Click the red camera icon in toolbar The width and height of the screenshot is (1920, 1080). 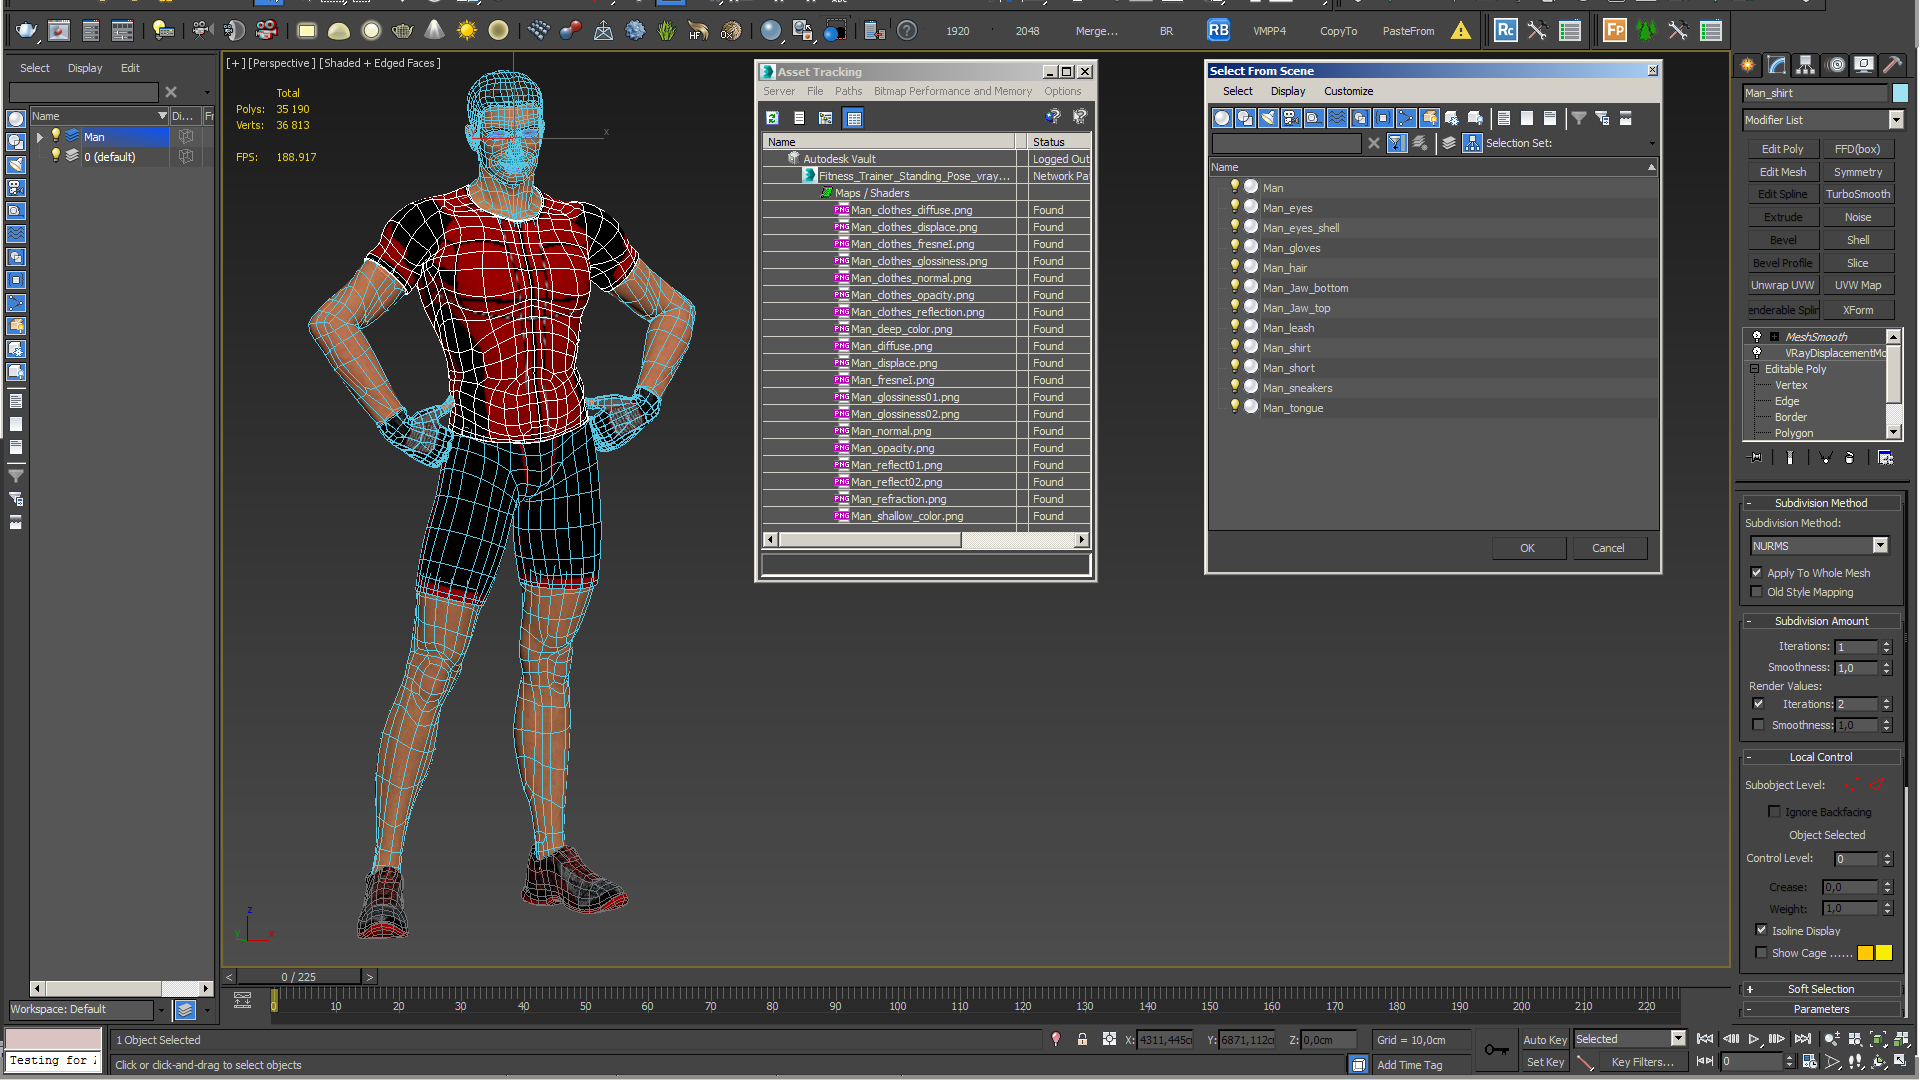(266, 31)
